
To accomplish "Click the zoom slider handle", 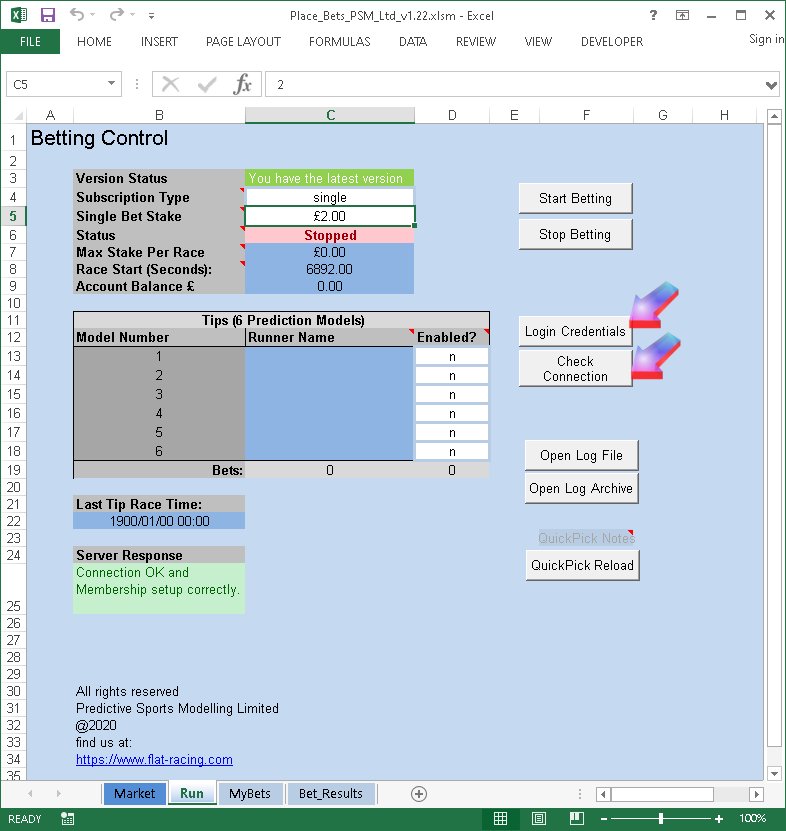I will tap(661, 819).
